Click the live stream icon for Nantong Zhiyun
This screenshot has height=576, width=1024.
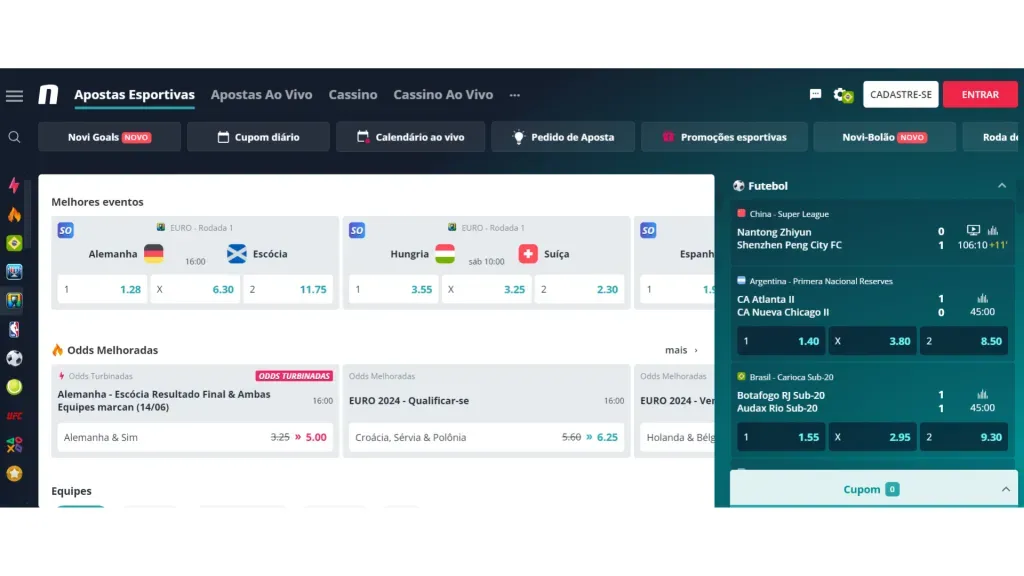point(973,231)
